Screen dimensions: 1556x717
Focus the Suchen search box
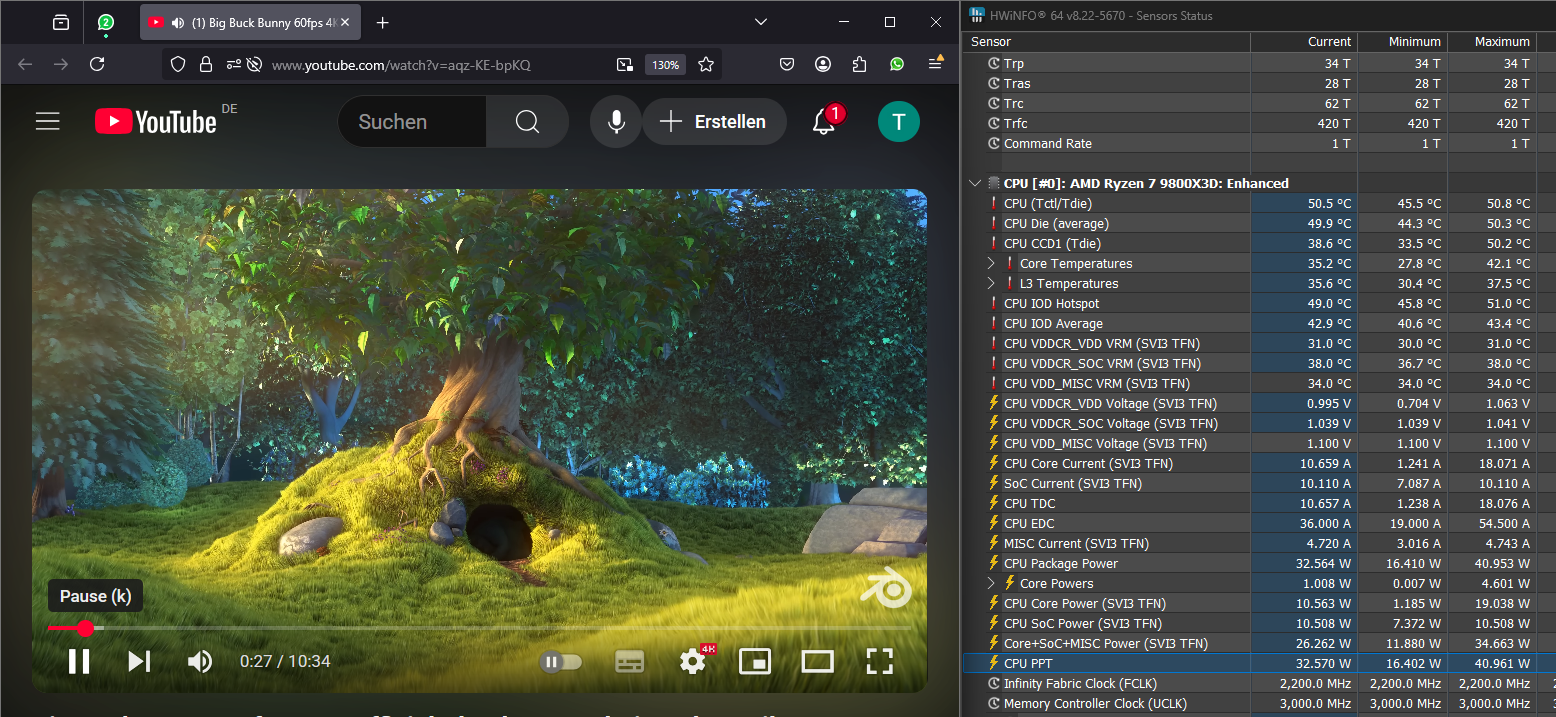412,122
